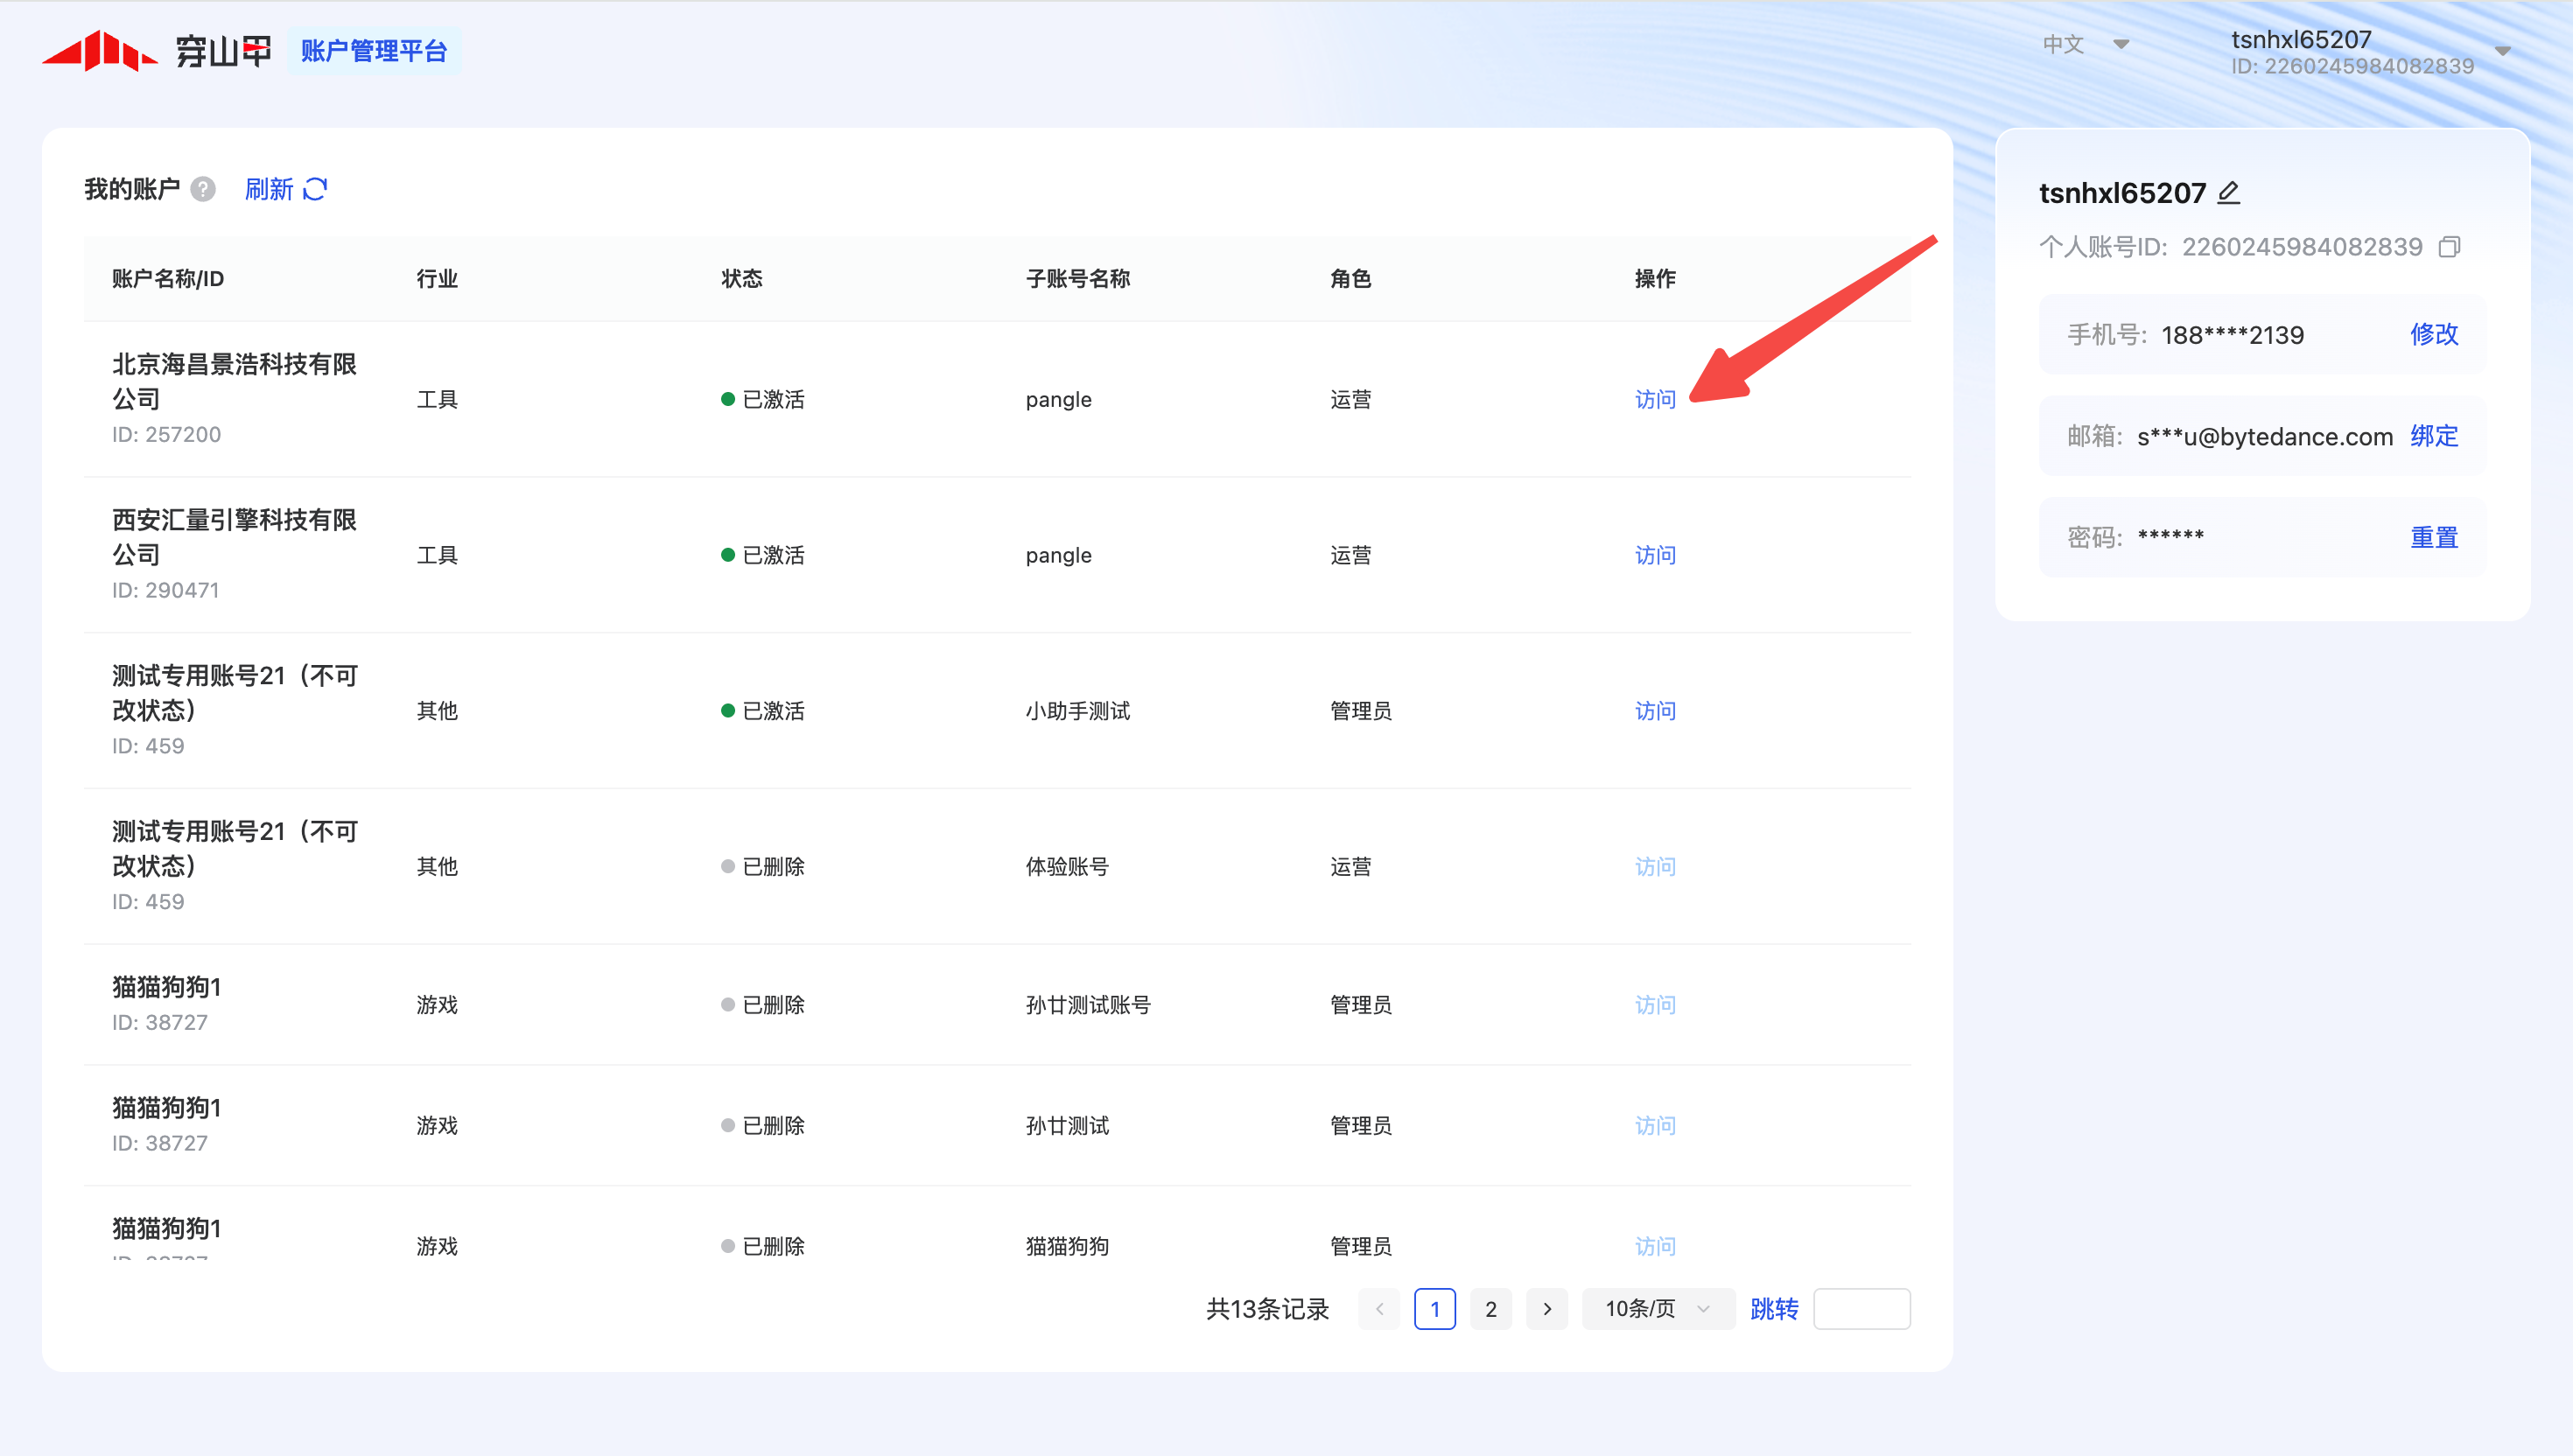Click the refresh circular arrow icon
This screenshot has height=1456, width=2573.
pos(315,189)
